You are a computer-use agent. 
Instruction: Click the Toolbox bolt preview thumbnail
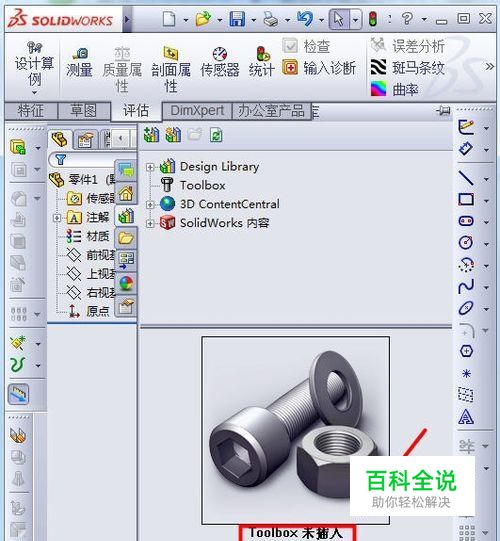pos(296,430)
